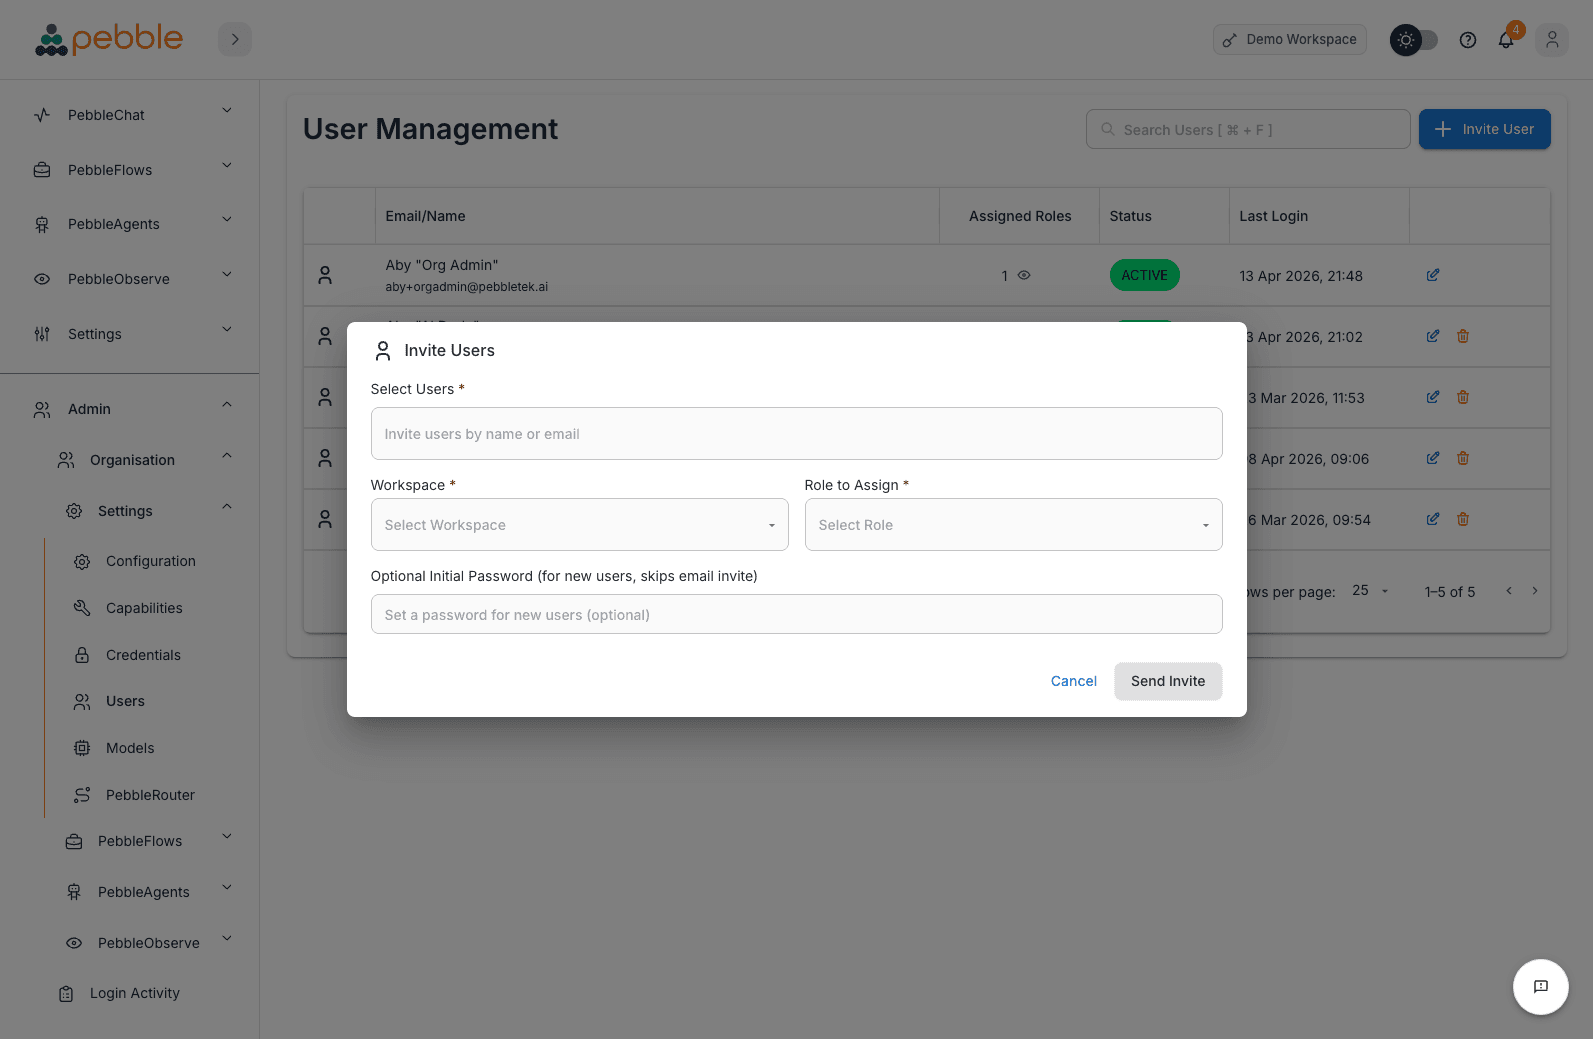This screenshot has width=1593, height=1039.
Task: Toggle the light/dark theme switch
Action: click(1414, 40)
